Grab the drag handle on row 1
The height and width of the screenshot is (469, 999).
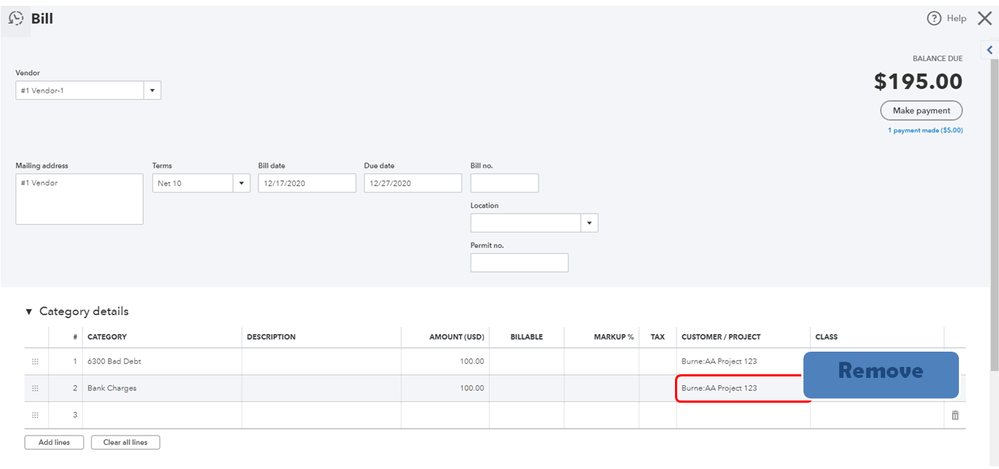(x=35, y=361)
